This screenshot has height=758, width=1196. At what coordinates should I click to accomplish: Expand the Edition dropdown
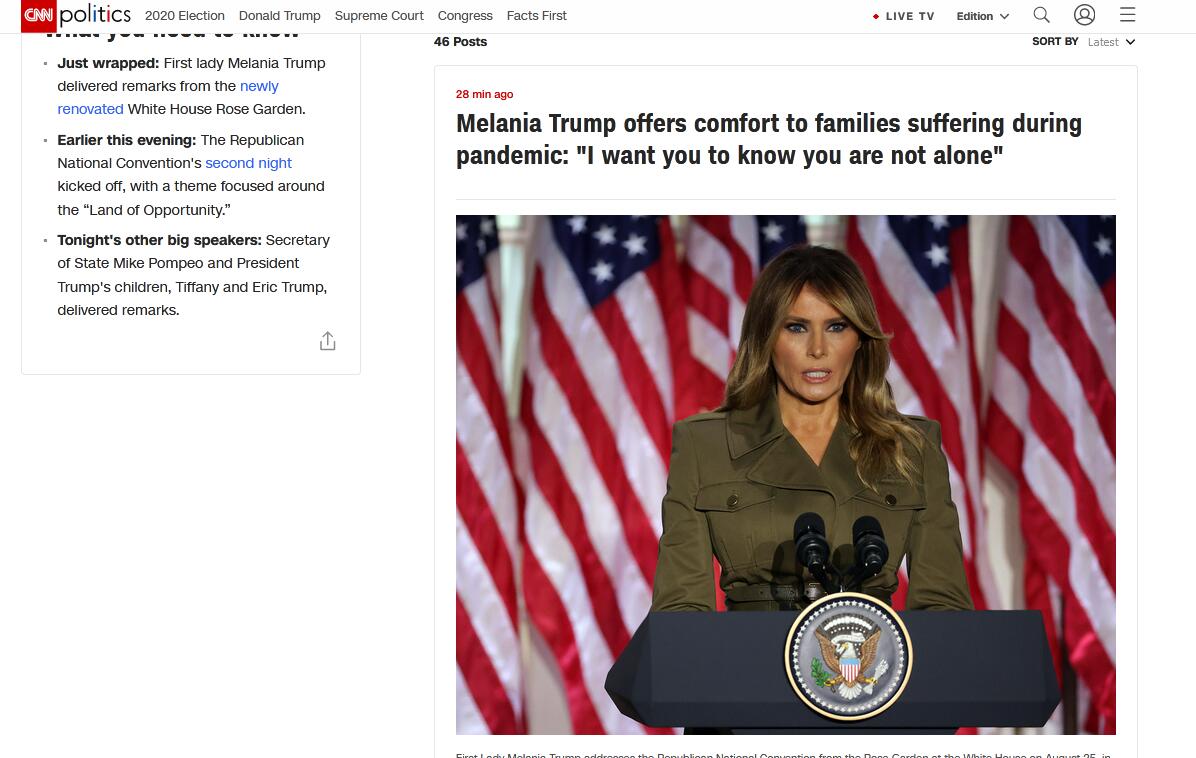point(982,16)
